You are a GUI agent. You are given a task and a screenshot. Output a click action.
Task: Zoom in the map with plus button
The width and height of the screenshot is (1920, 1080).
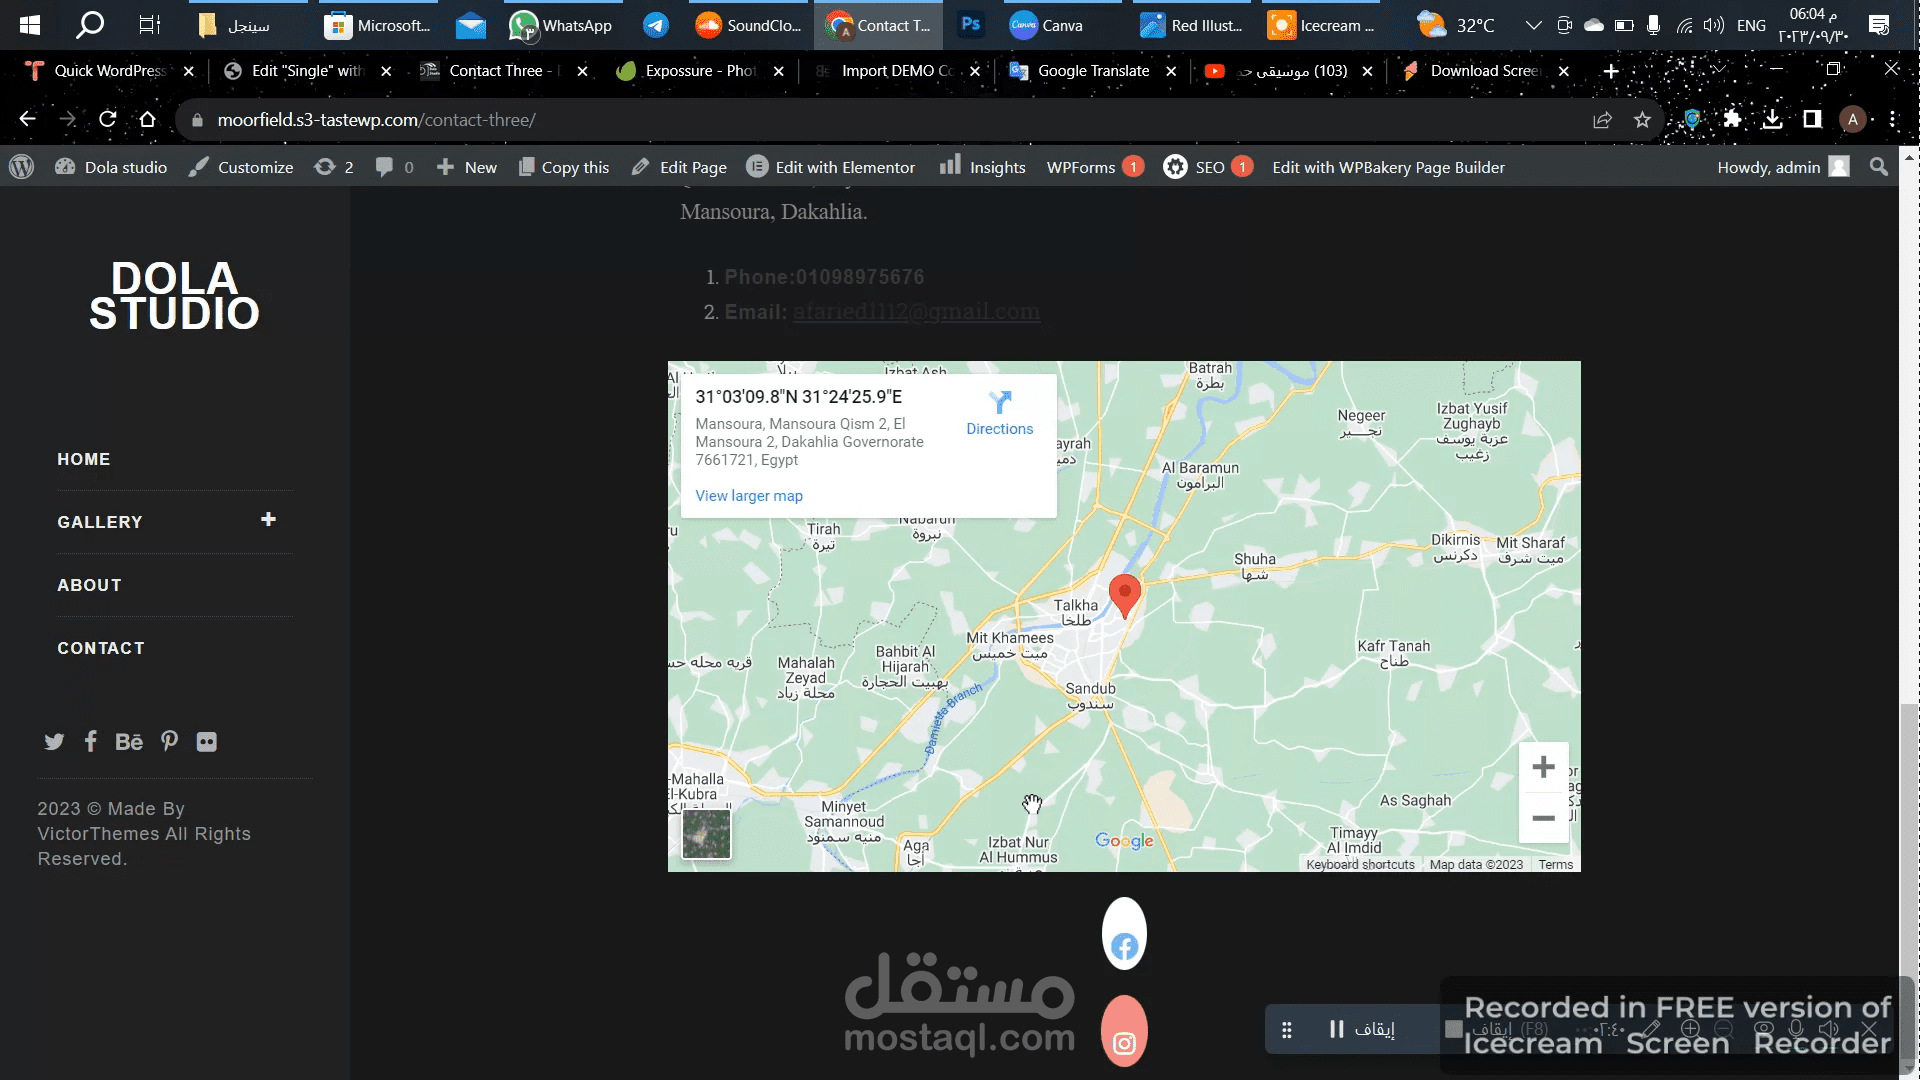(x=1543, y=767)
